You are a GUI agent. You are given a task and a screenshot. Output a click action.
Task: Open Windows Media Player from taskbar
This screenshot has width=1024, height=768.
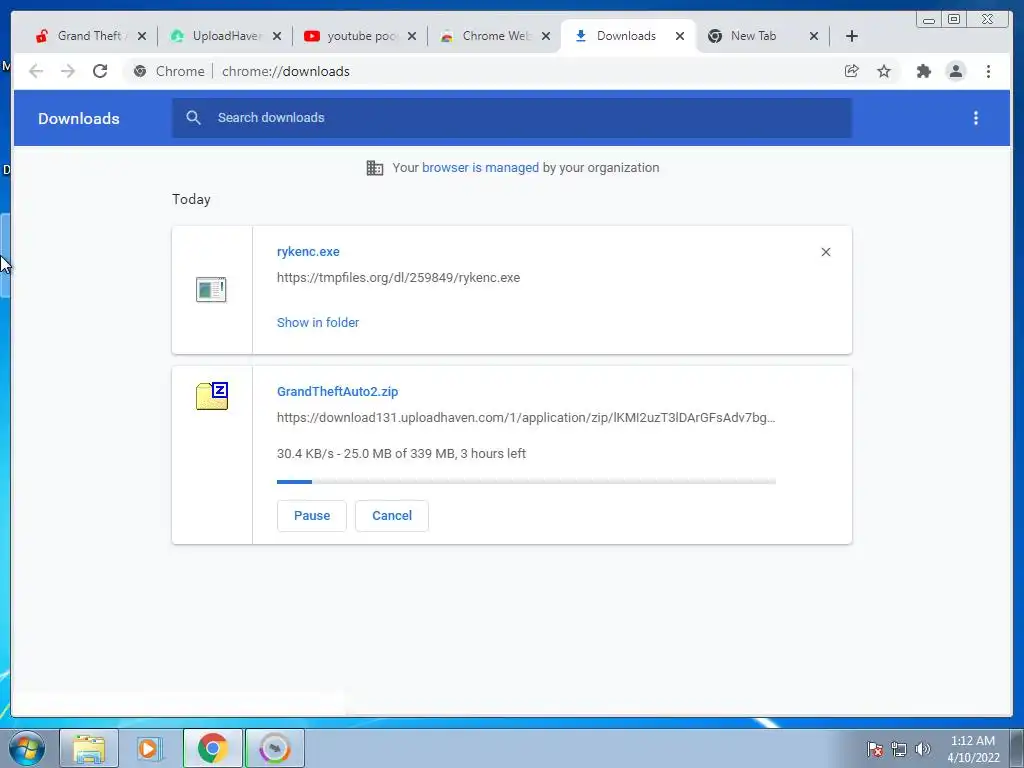coord(150,748)
